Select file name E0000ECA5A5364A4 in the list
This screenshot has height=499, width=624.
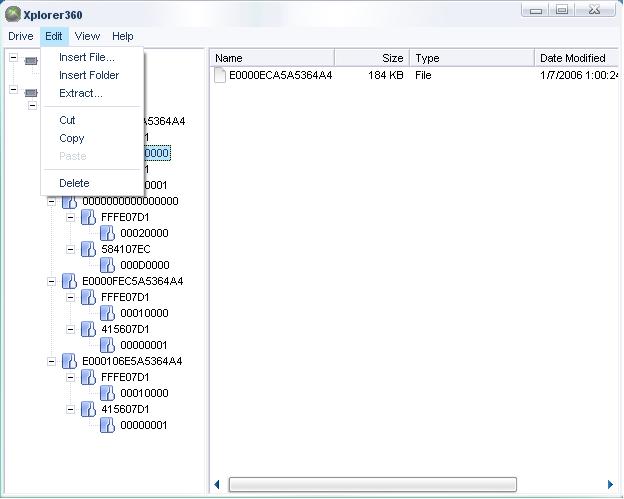[281, 75]
